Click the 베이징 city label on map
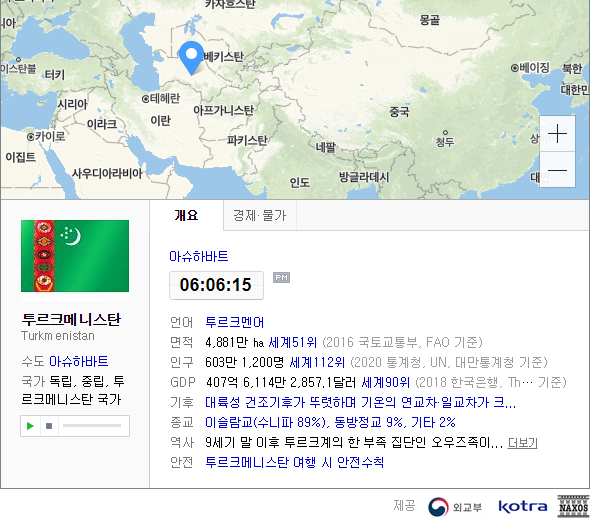 tap(530, 68)
